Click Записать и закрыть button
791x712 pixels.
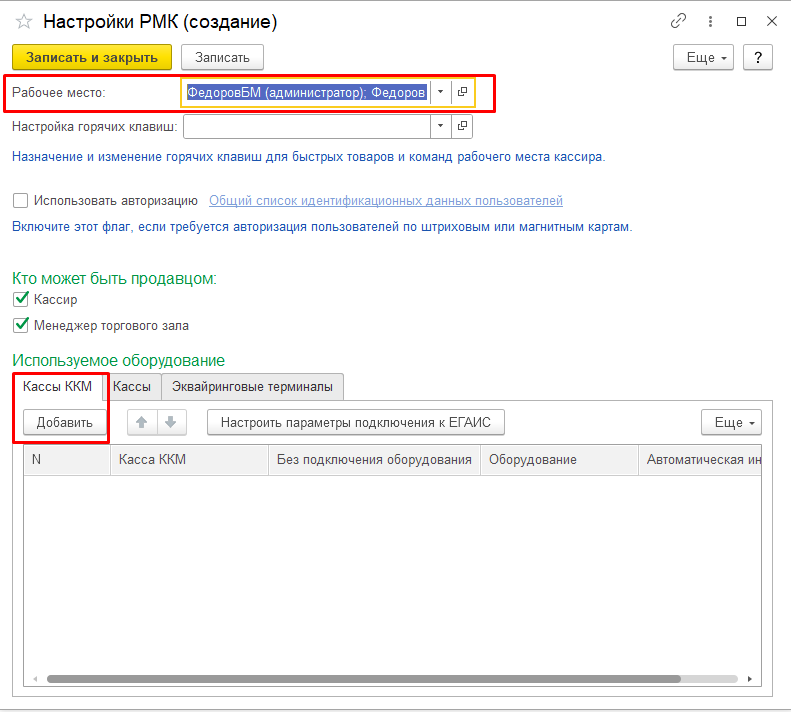[x=92, y=57]
